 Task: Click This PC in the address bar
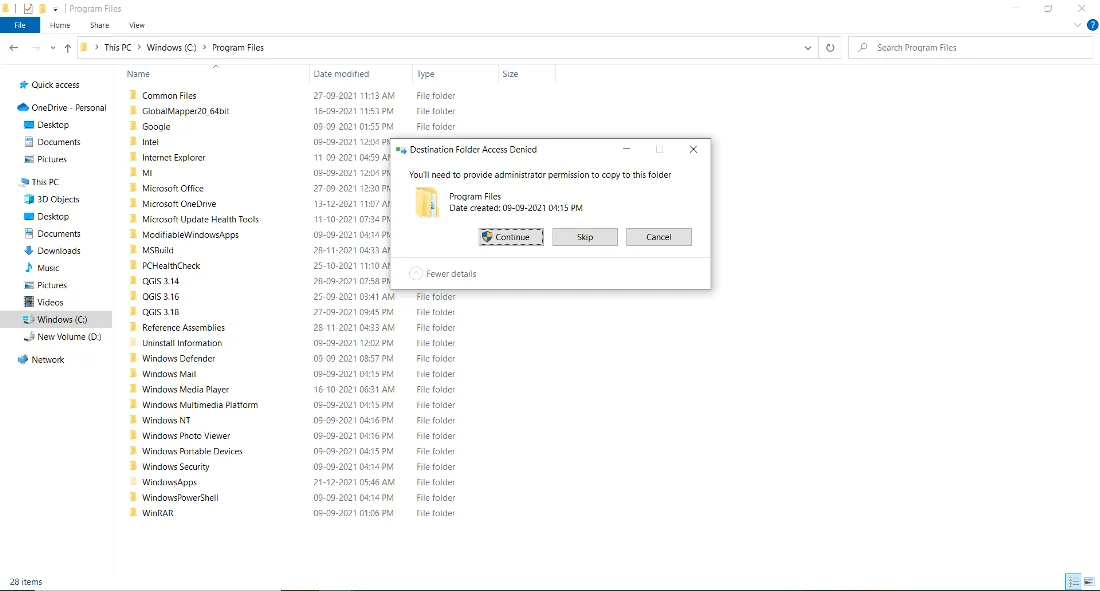point(117,48)
